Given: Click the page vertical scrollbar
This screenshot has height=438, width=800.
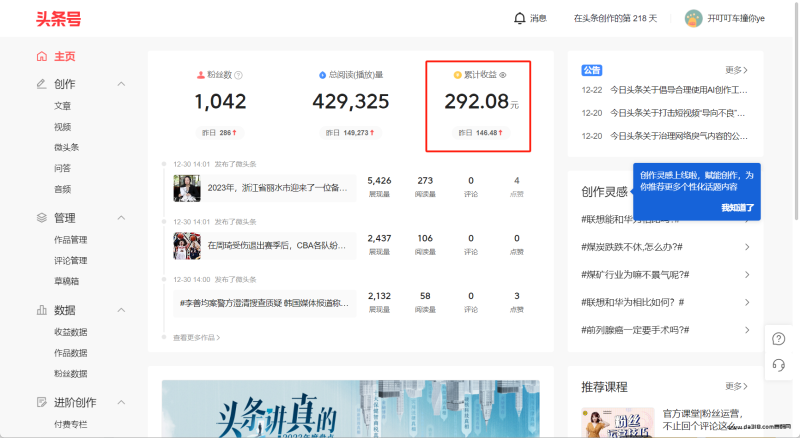Looking at the screenshot, I should tap(796, 112).
